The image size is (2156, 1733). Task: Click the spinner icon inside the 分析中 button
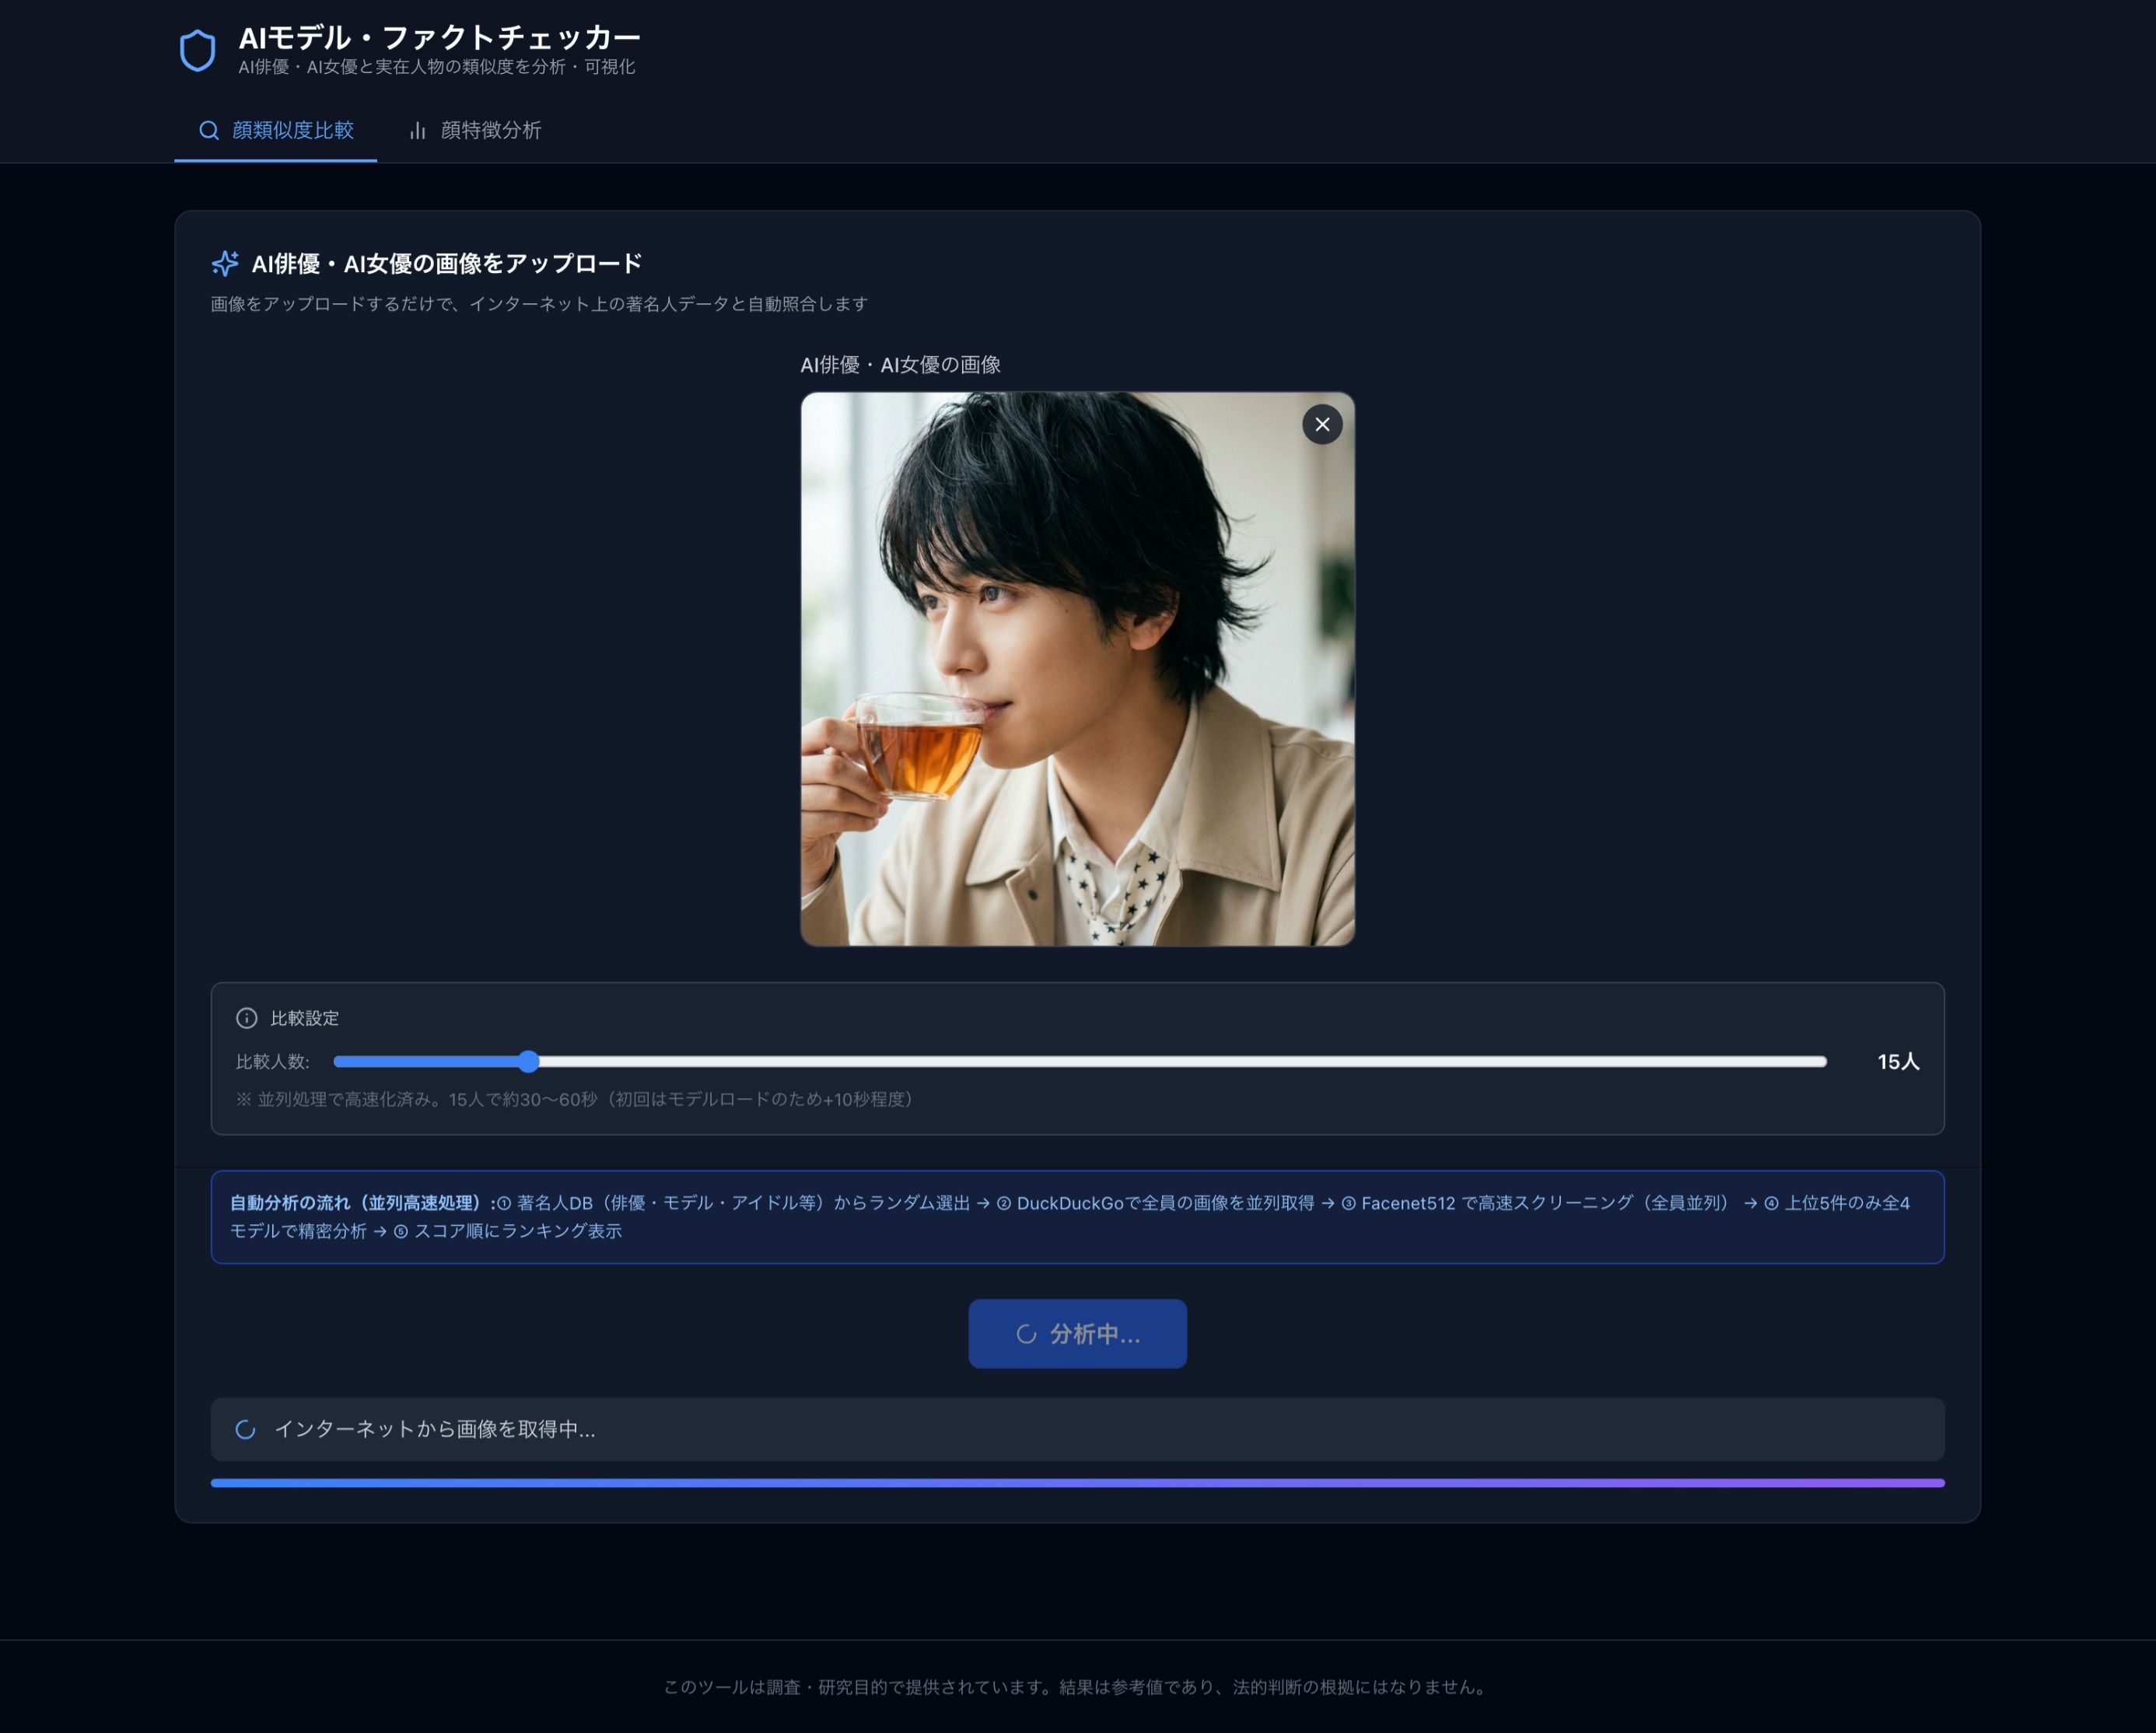pos(1027,1333)
